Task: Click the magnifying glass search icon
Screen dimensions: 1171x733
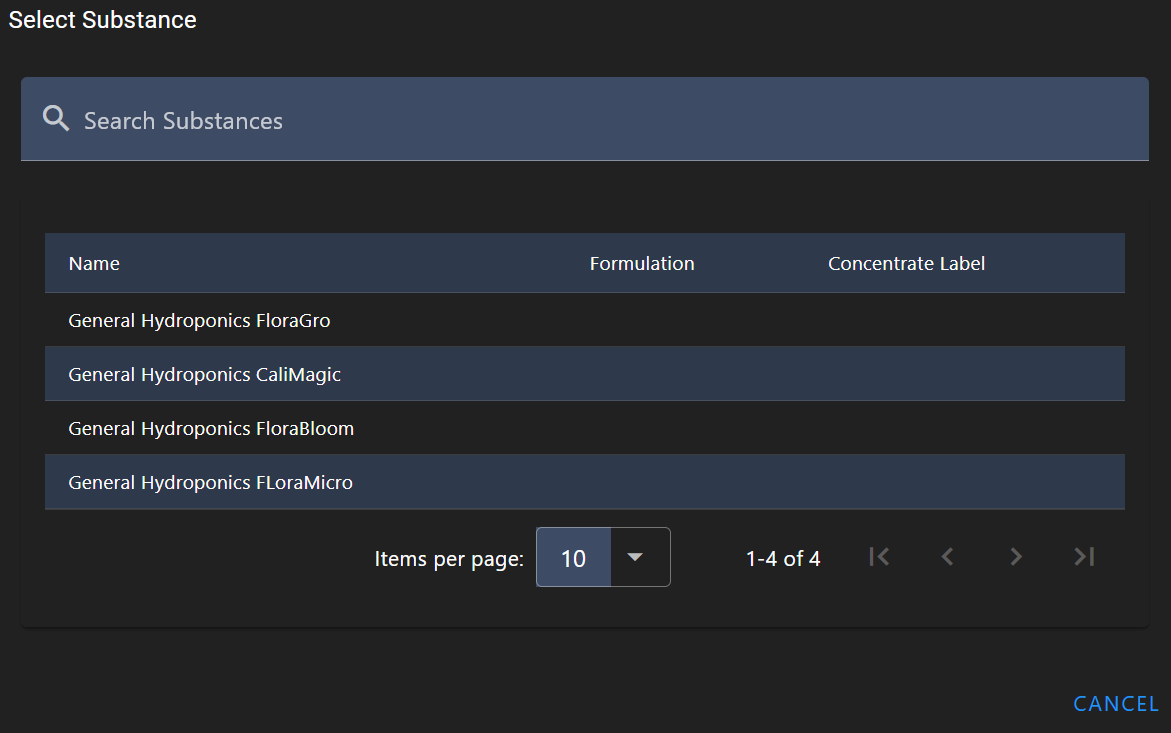Action: (56, 120)
